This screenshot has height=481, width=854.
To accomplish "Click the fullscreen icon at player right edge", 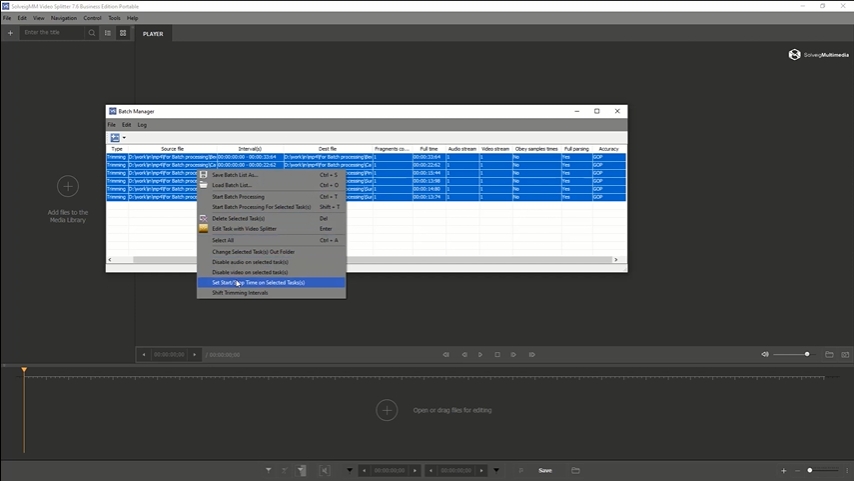I will [x=845, y=355].
